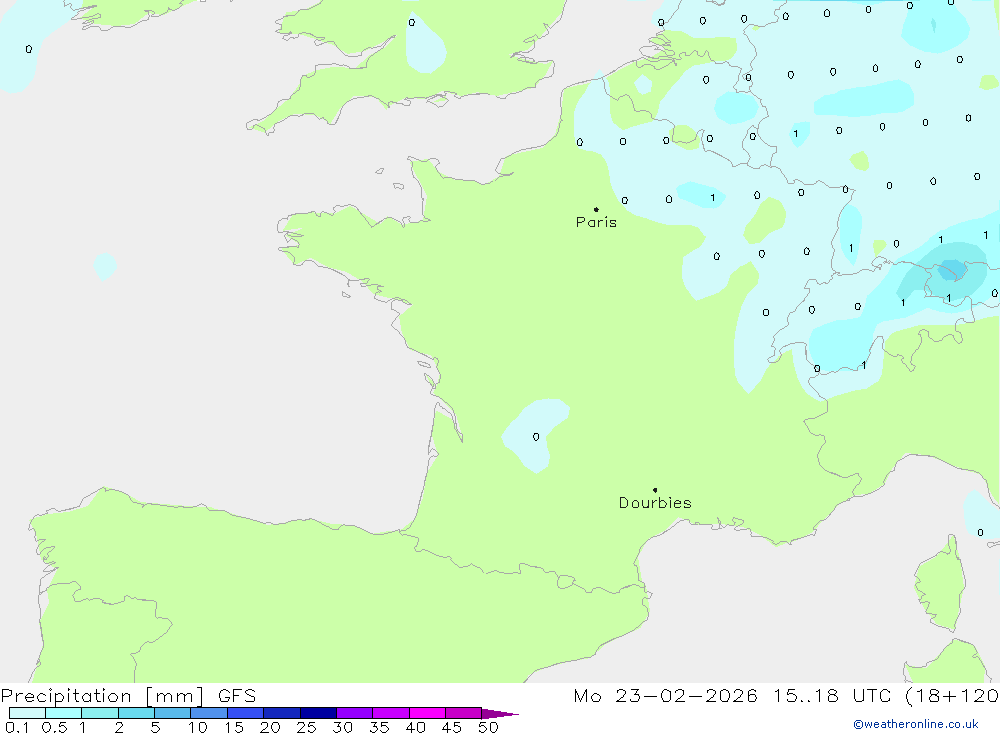Click the small rain patch in Bay of Biscay

coord(104,266)
